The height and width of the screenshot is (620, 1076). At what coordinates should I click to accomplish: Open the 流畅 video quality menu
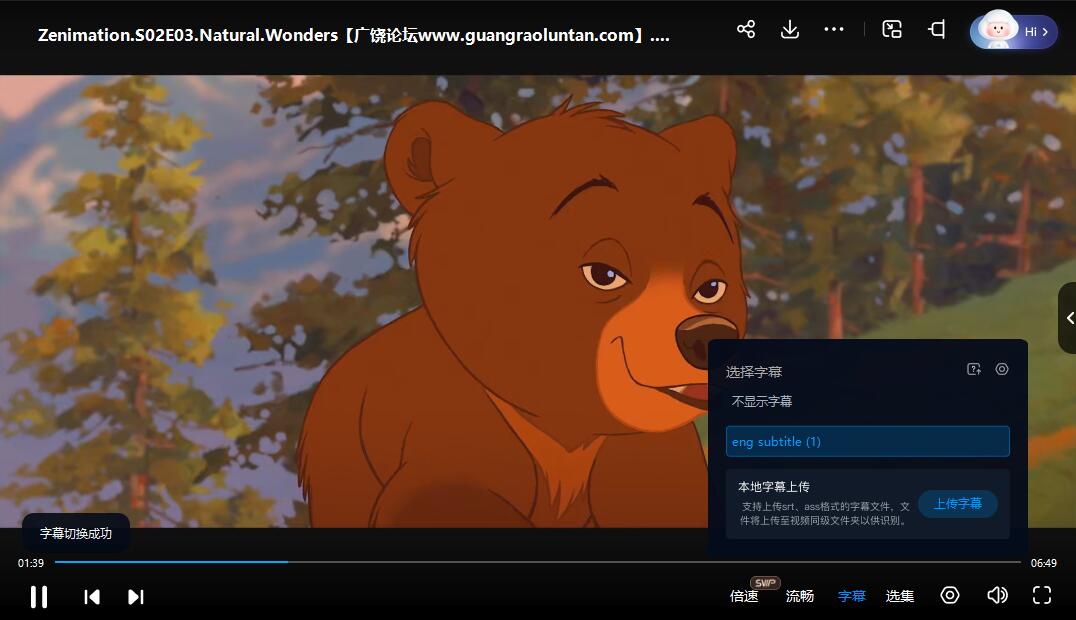point(799,596)
